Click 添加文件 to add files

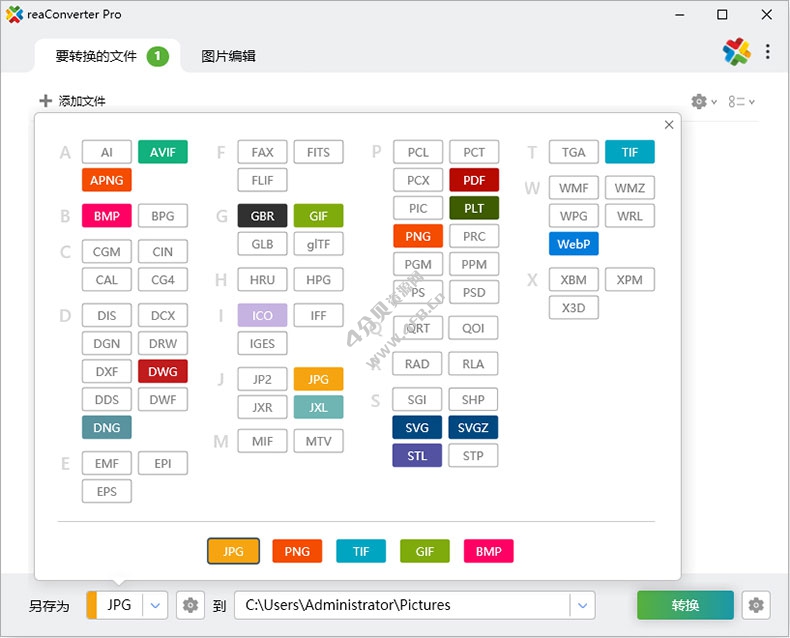coord(82,101)
